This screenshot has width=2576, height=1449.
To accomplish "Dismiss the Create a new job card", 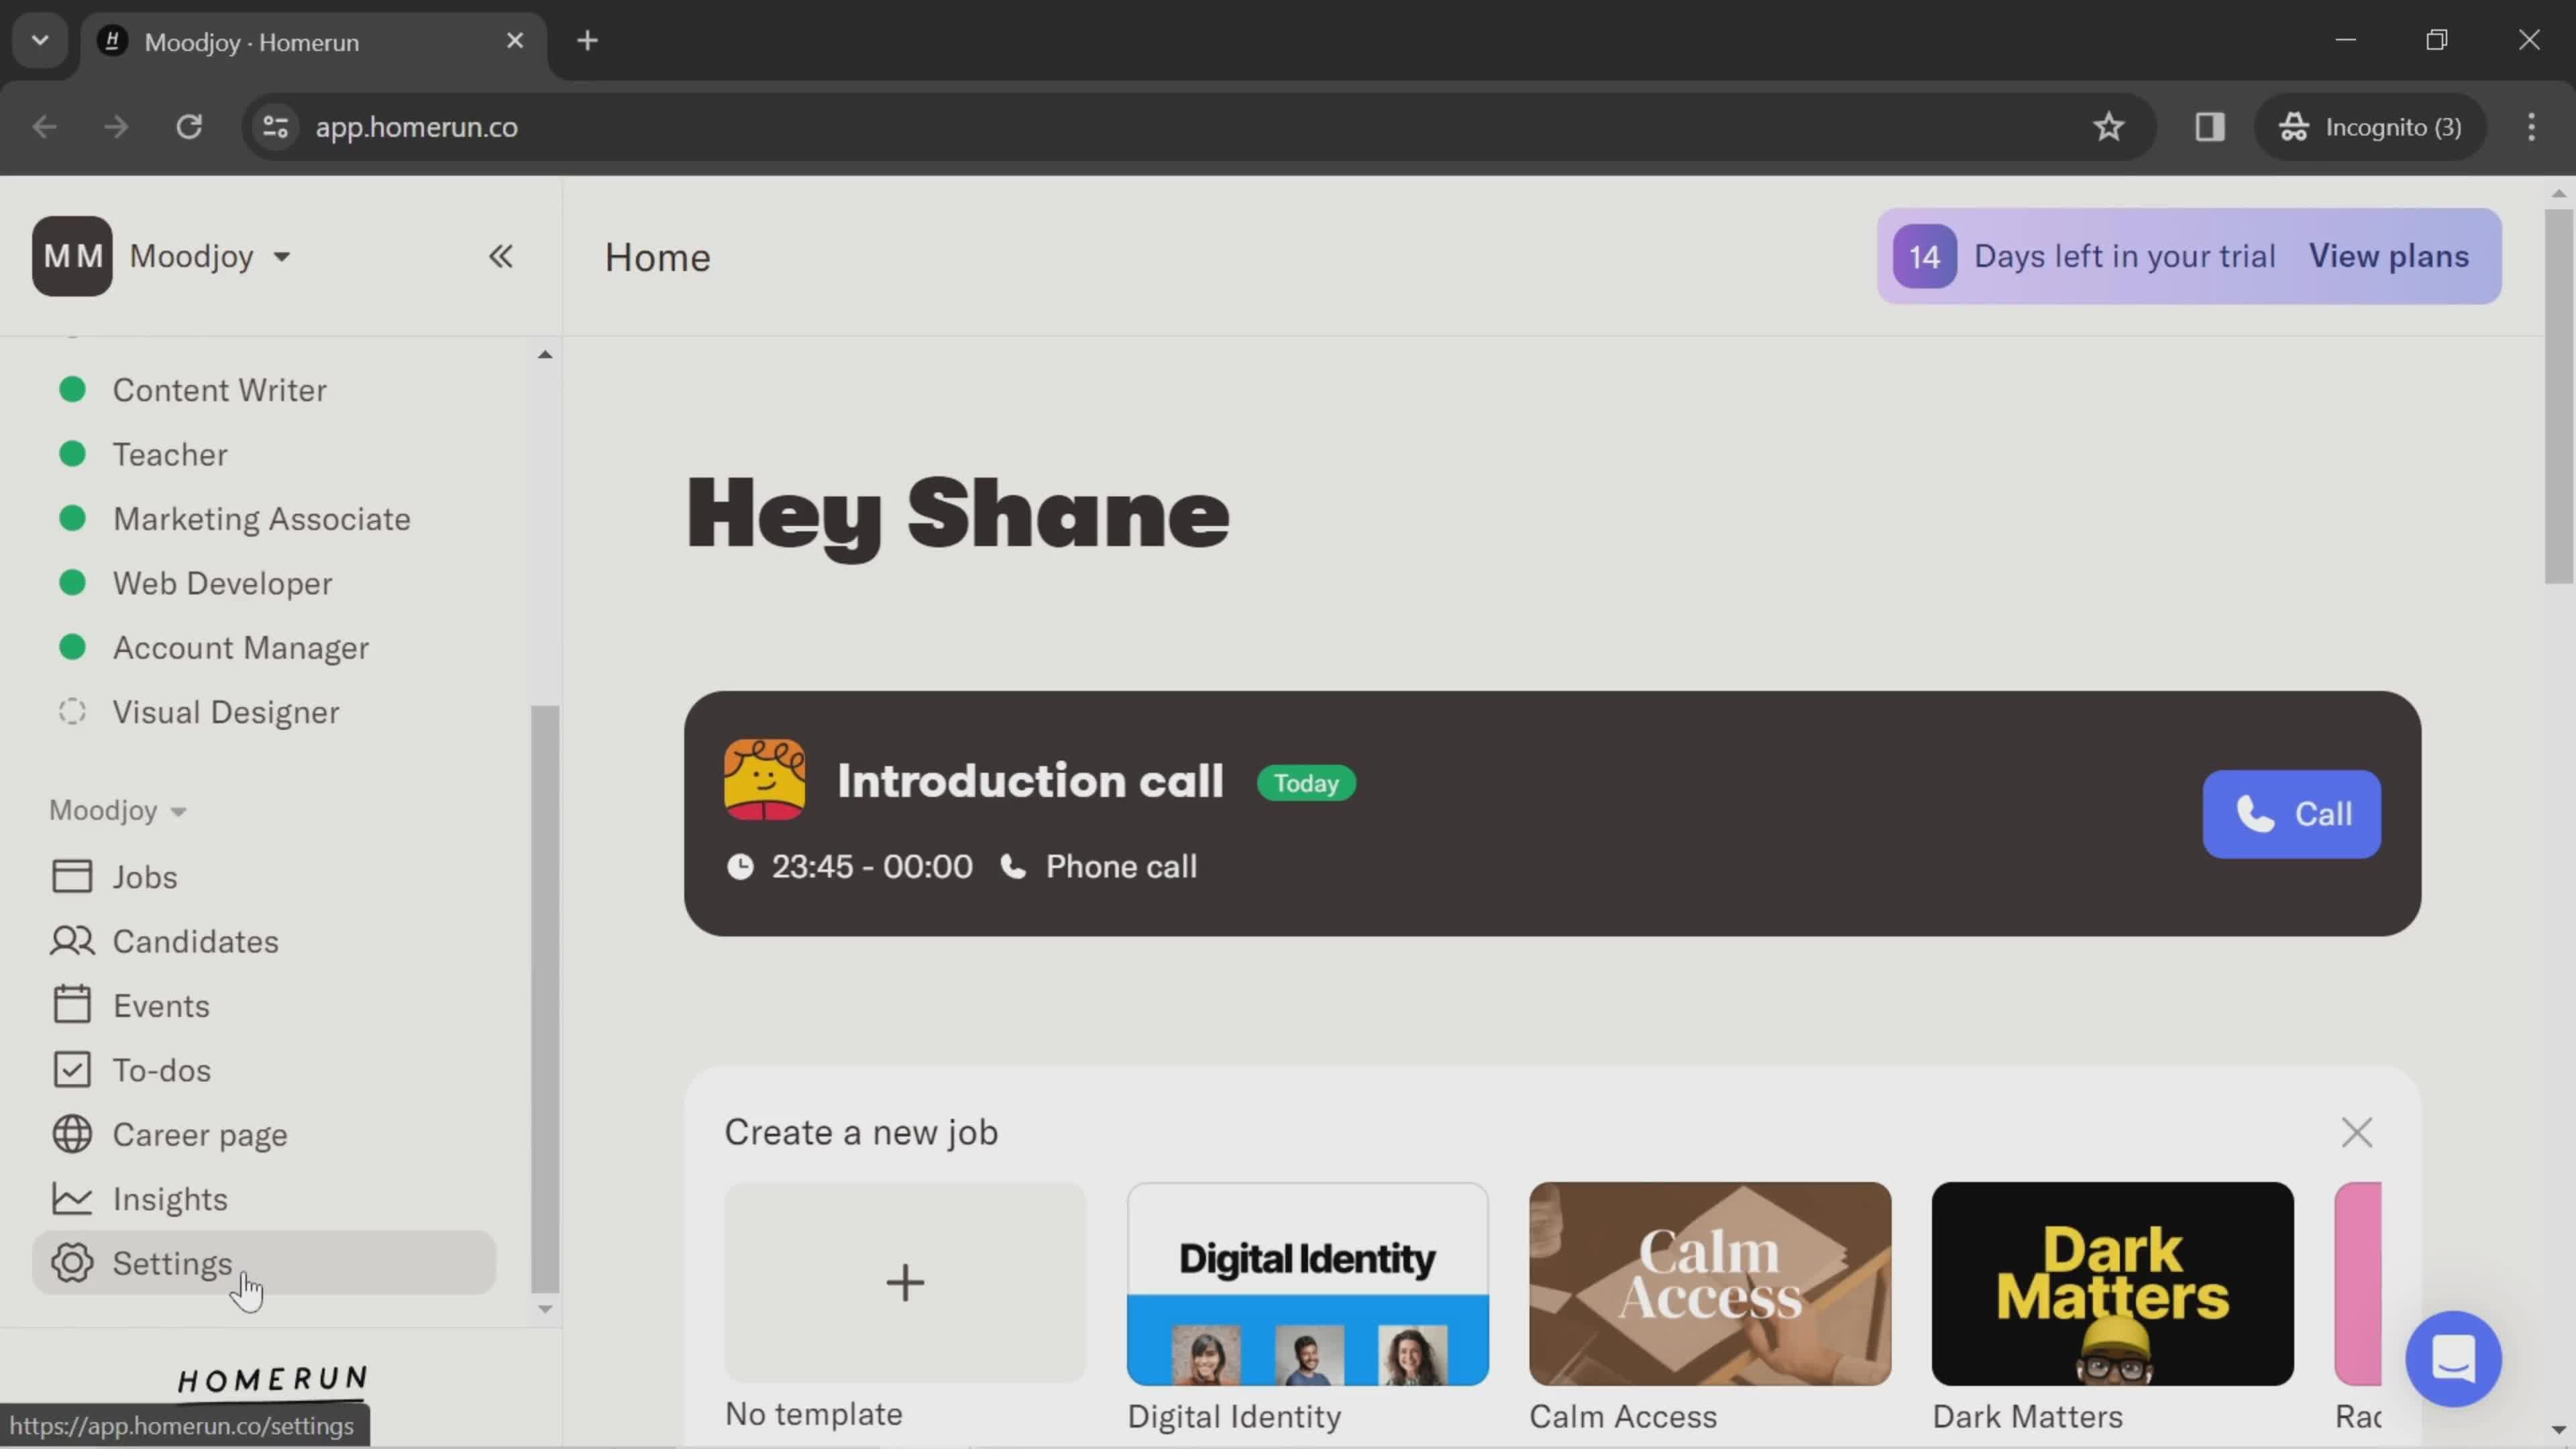I will click(2359, 1132).
